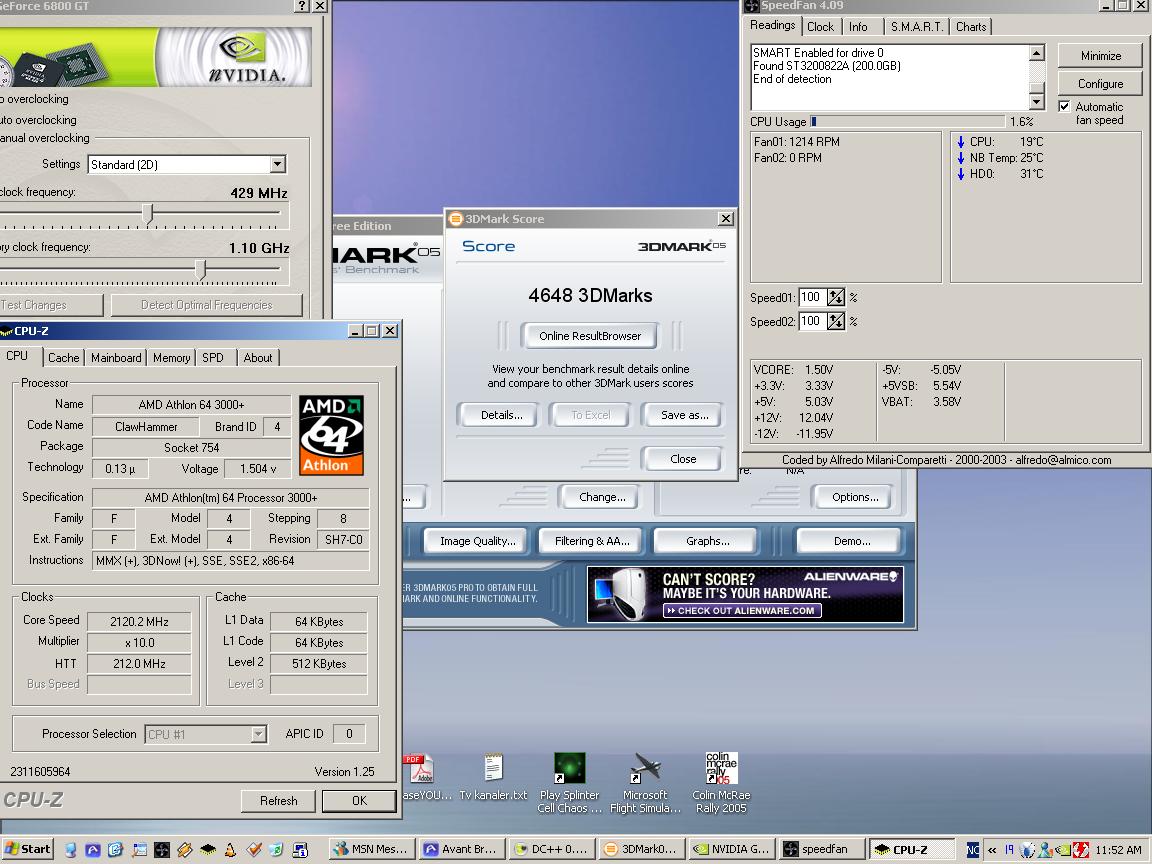Click the recycle bin quick launch icon
This screenshot has height=864, width=1152.
point(276,850)
